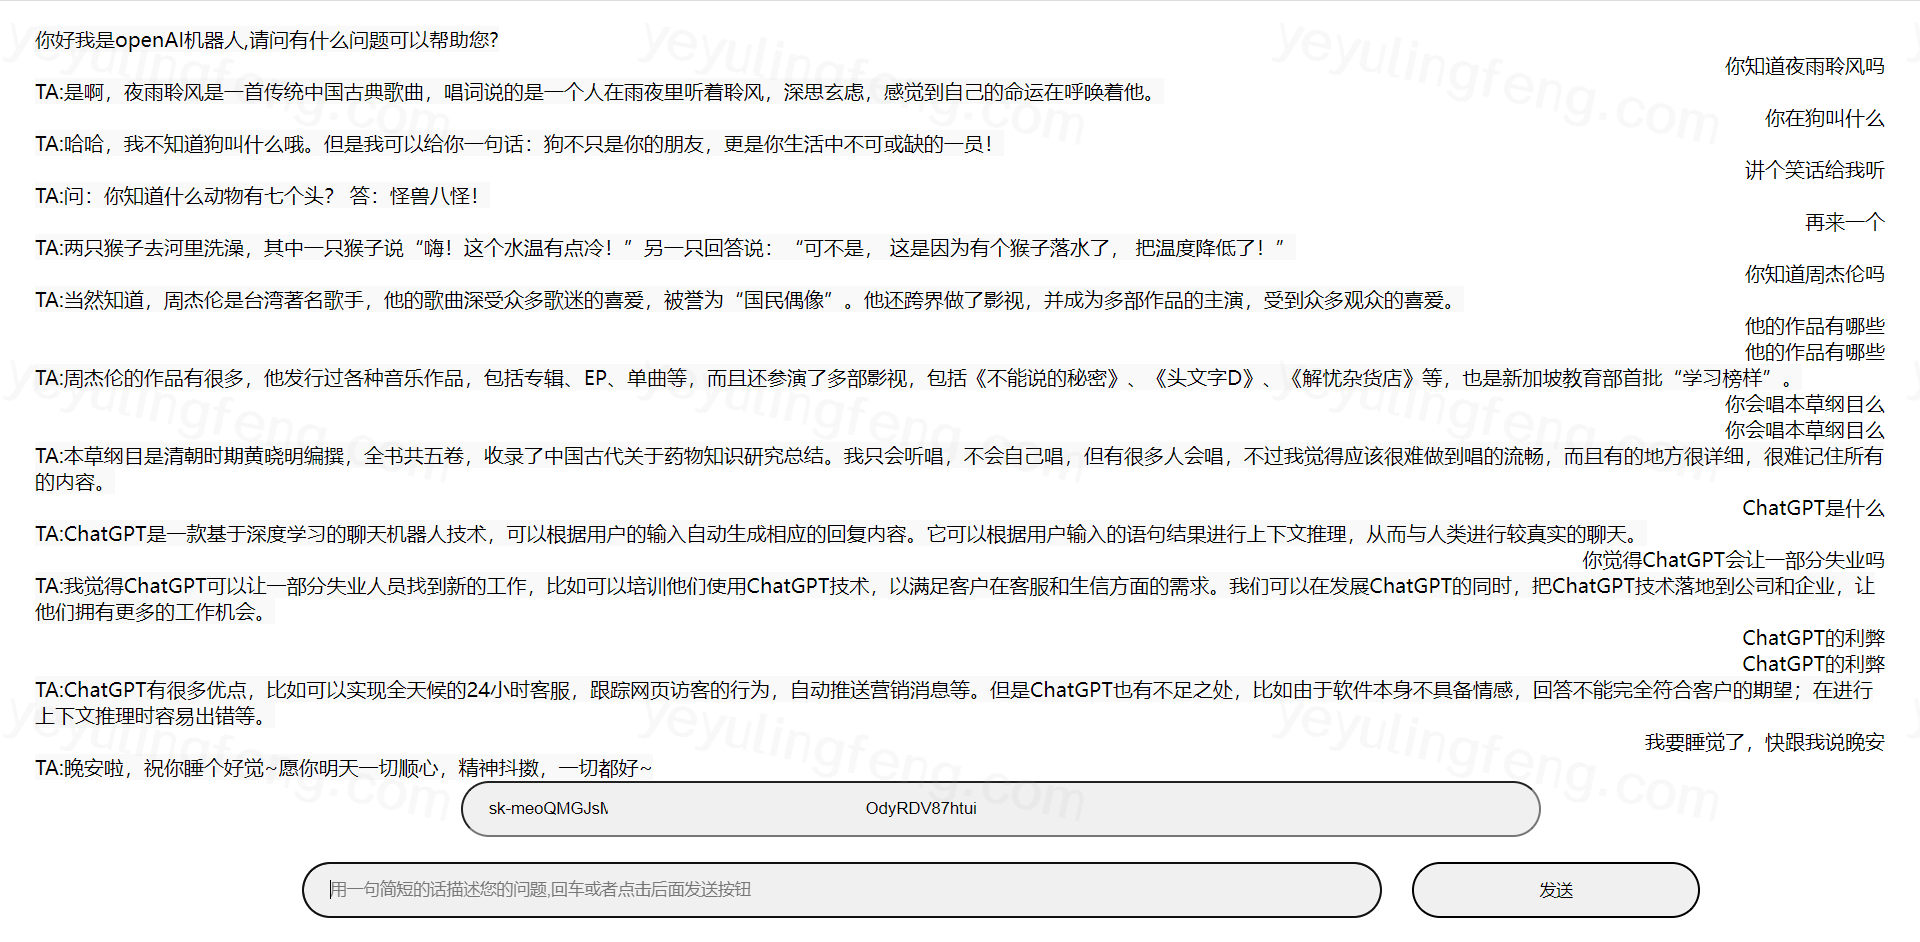
Task: Click the reply starting 本草纲目是清朝时期
Action: 959,469
